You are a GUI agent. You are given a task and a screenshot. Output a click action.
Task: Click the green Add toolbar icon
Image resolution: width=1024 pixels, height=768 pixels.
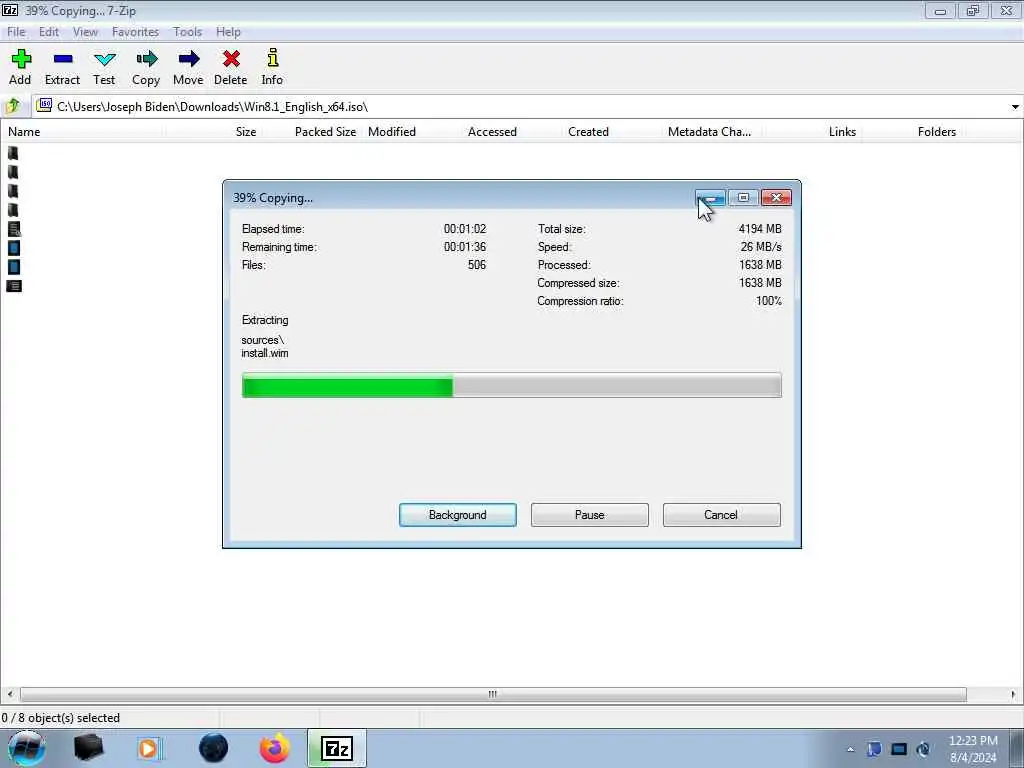point(21,59)
